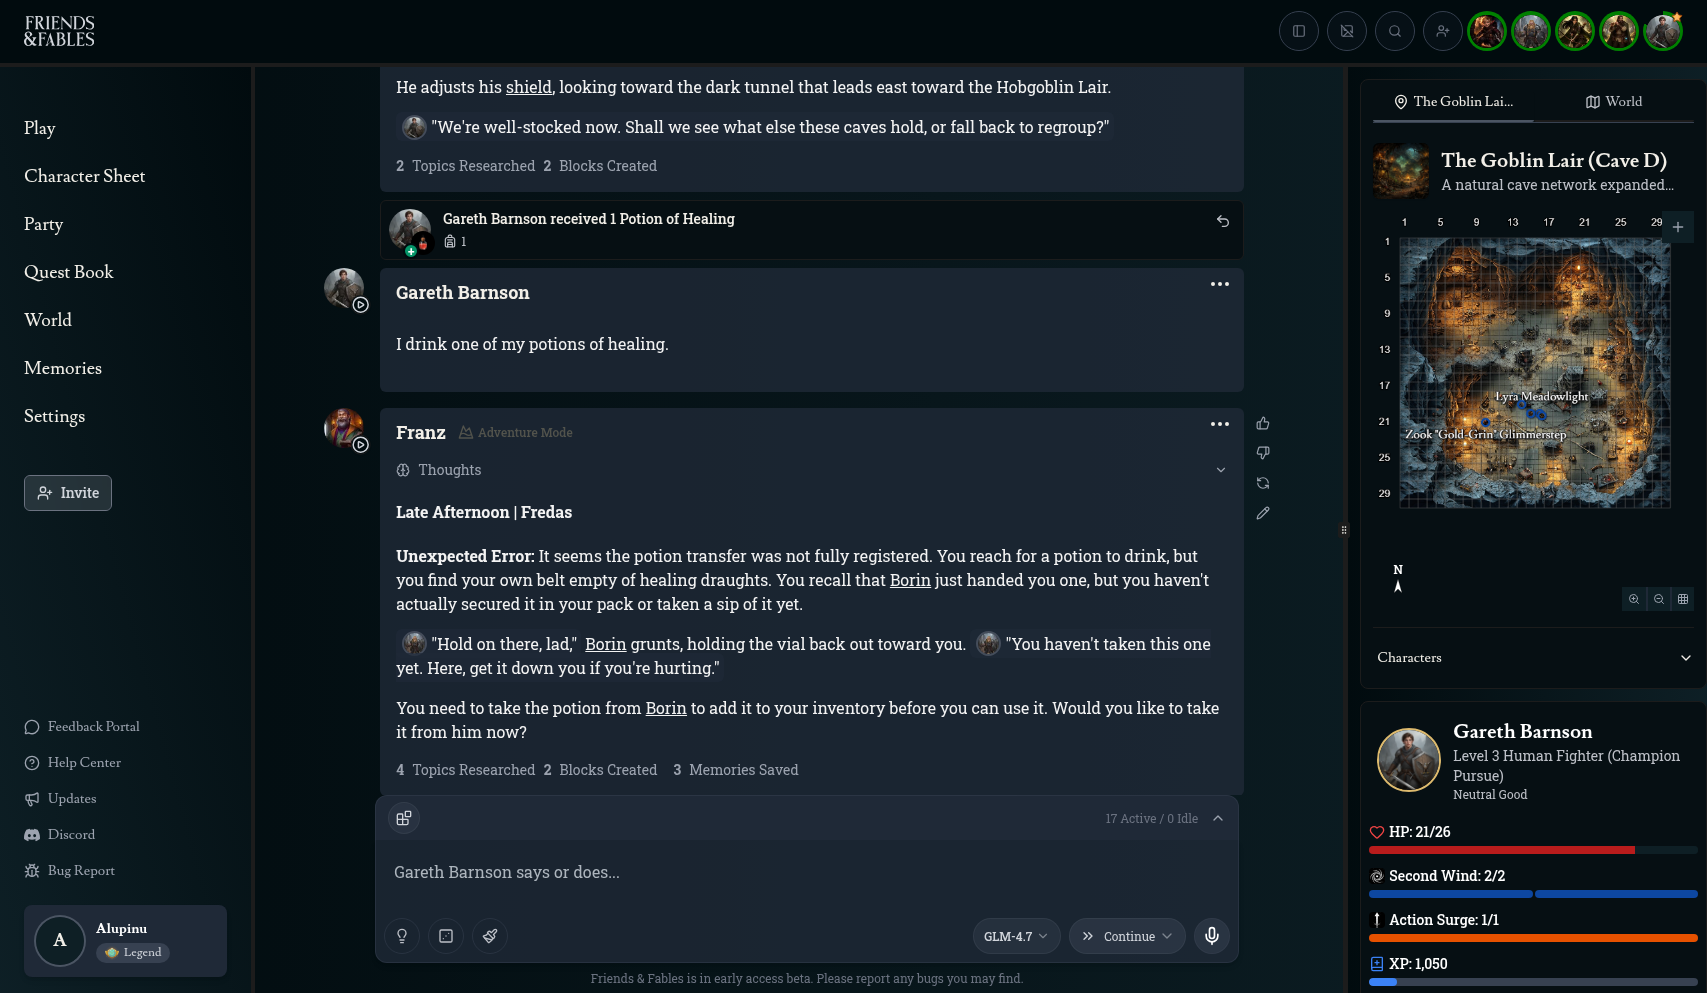Screen dimensions: 1707x993
Task: Click the red HP bar
Action: [1502, 850]
